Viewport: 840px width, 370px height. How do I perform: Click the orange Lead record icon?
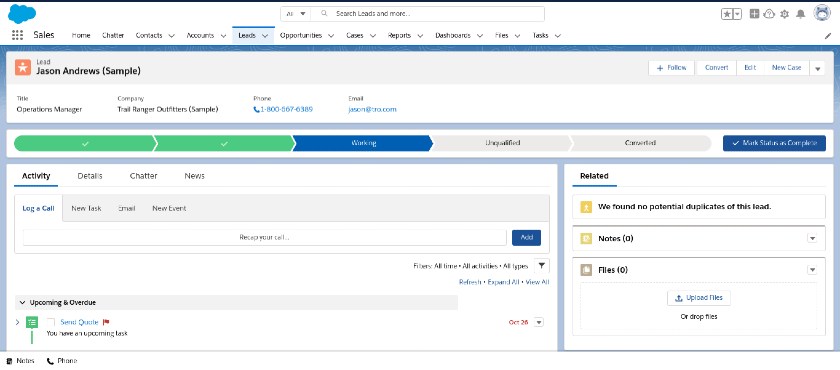(x=23, y=67)
